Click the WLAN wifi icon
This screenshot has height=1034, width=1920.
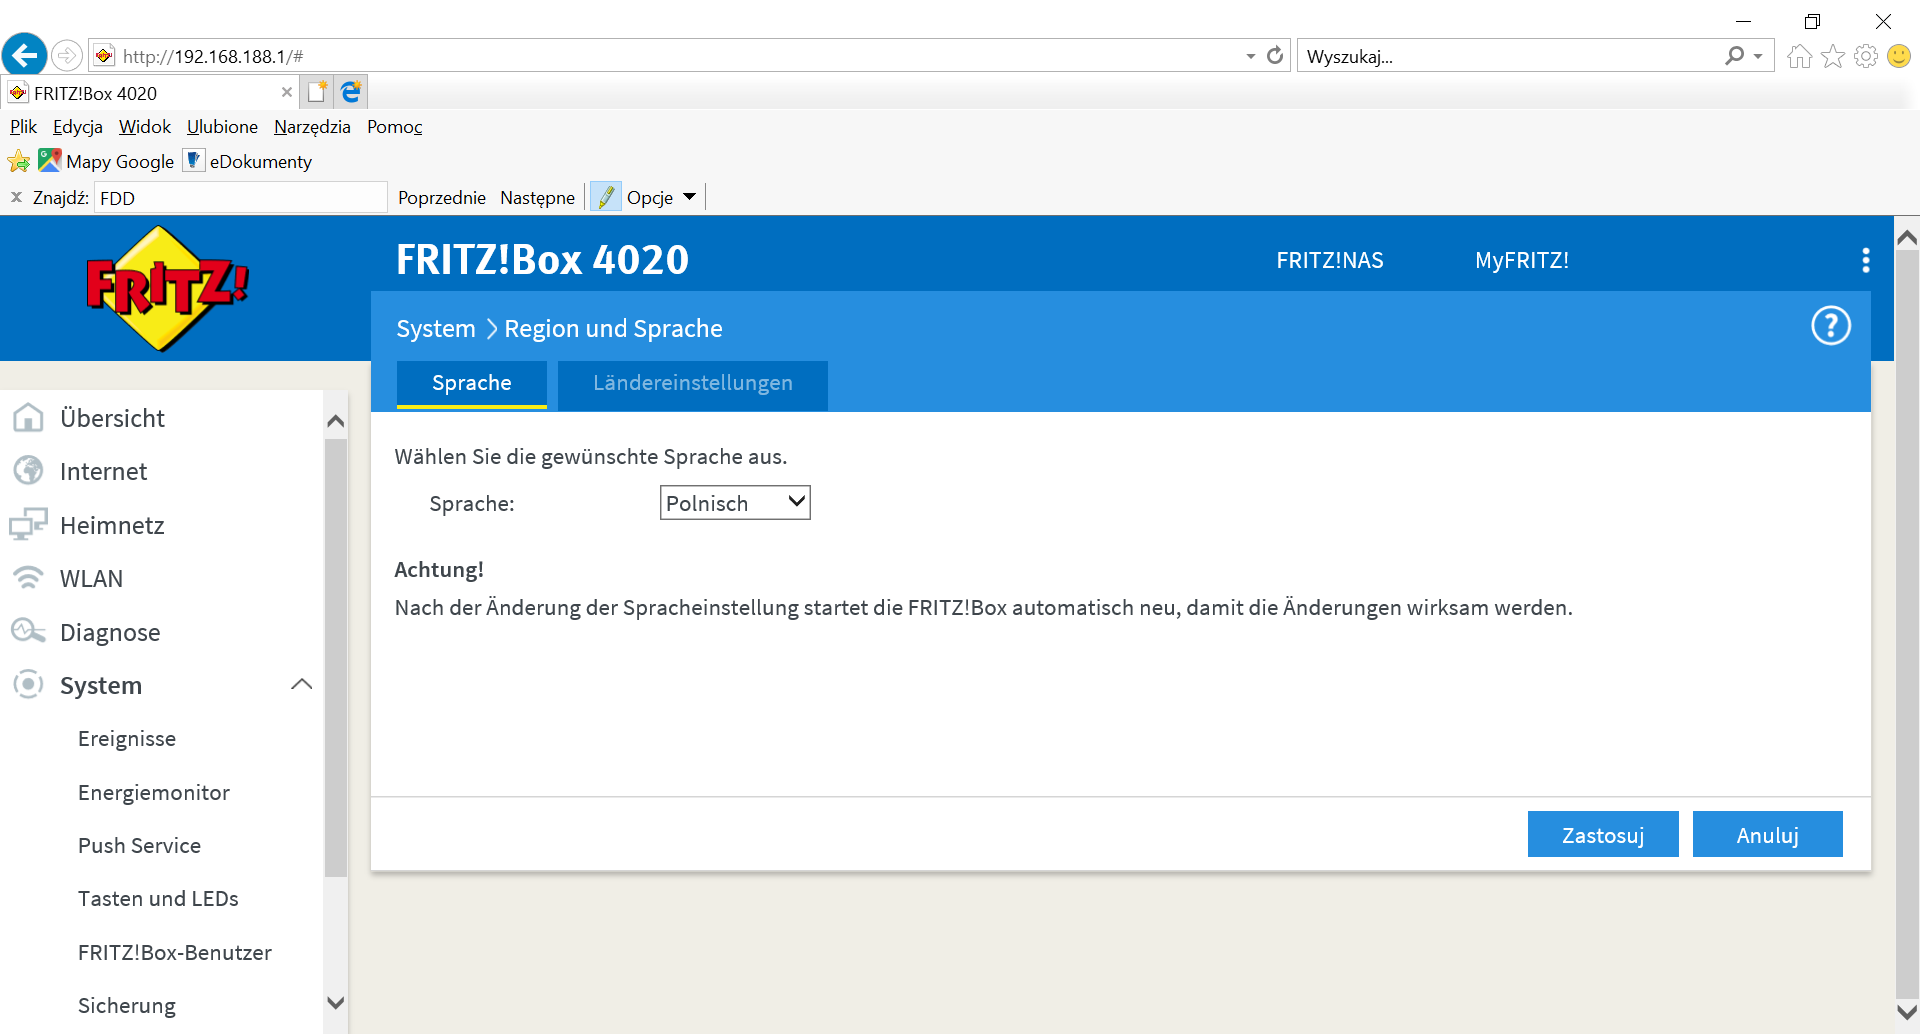point(28,578)
